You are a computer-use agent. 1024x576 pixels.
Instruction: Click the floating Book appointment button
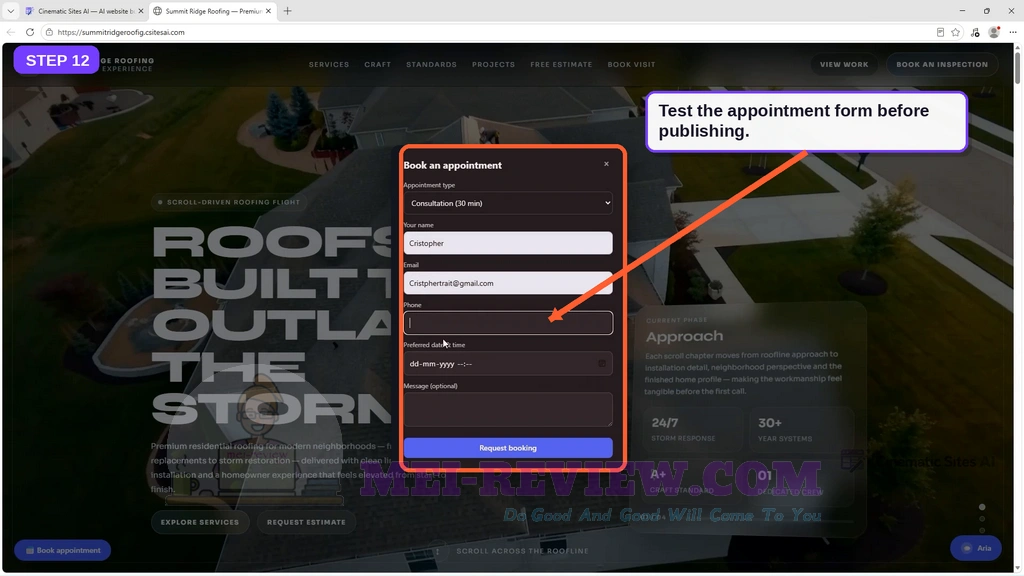[x=63, y=551]
